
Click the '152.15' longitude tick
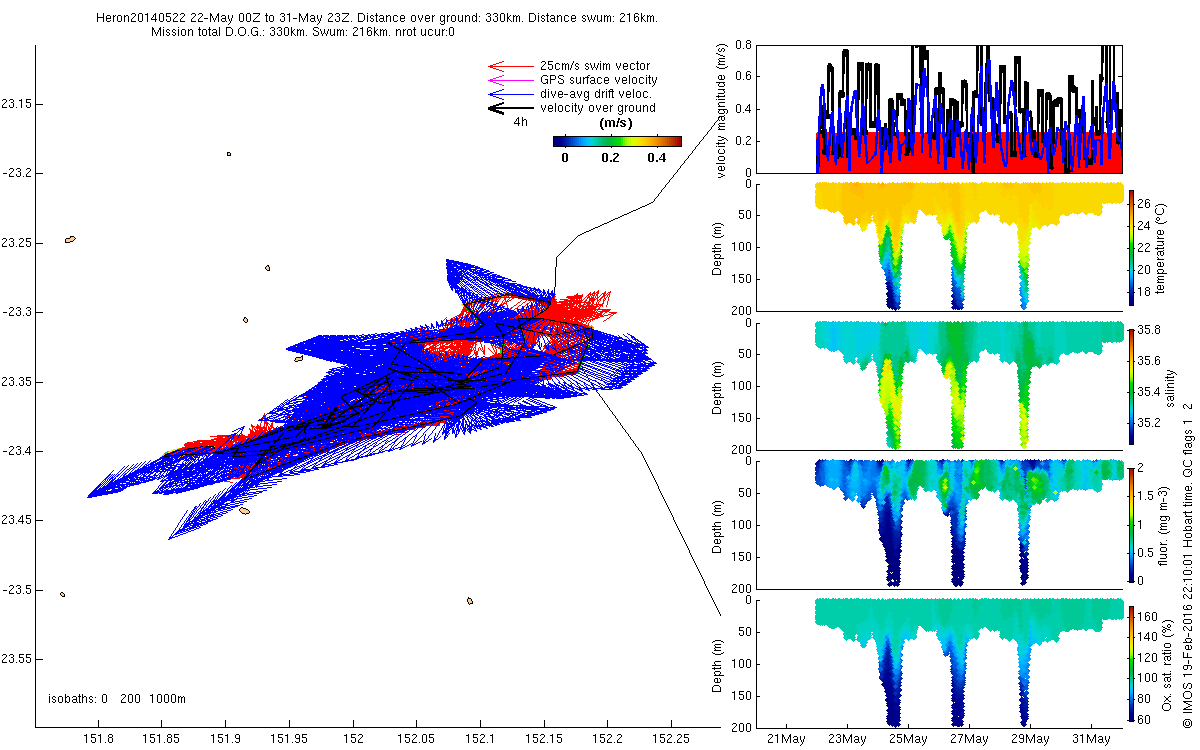pos(544,740)
